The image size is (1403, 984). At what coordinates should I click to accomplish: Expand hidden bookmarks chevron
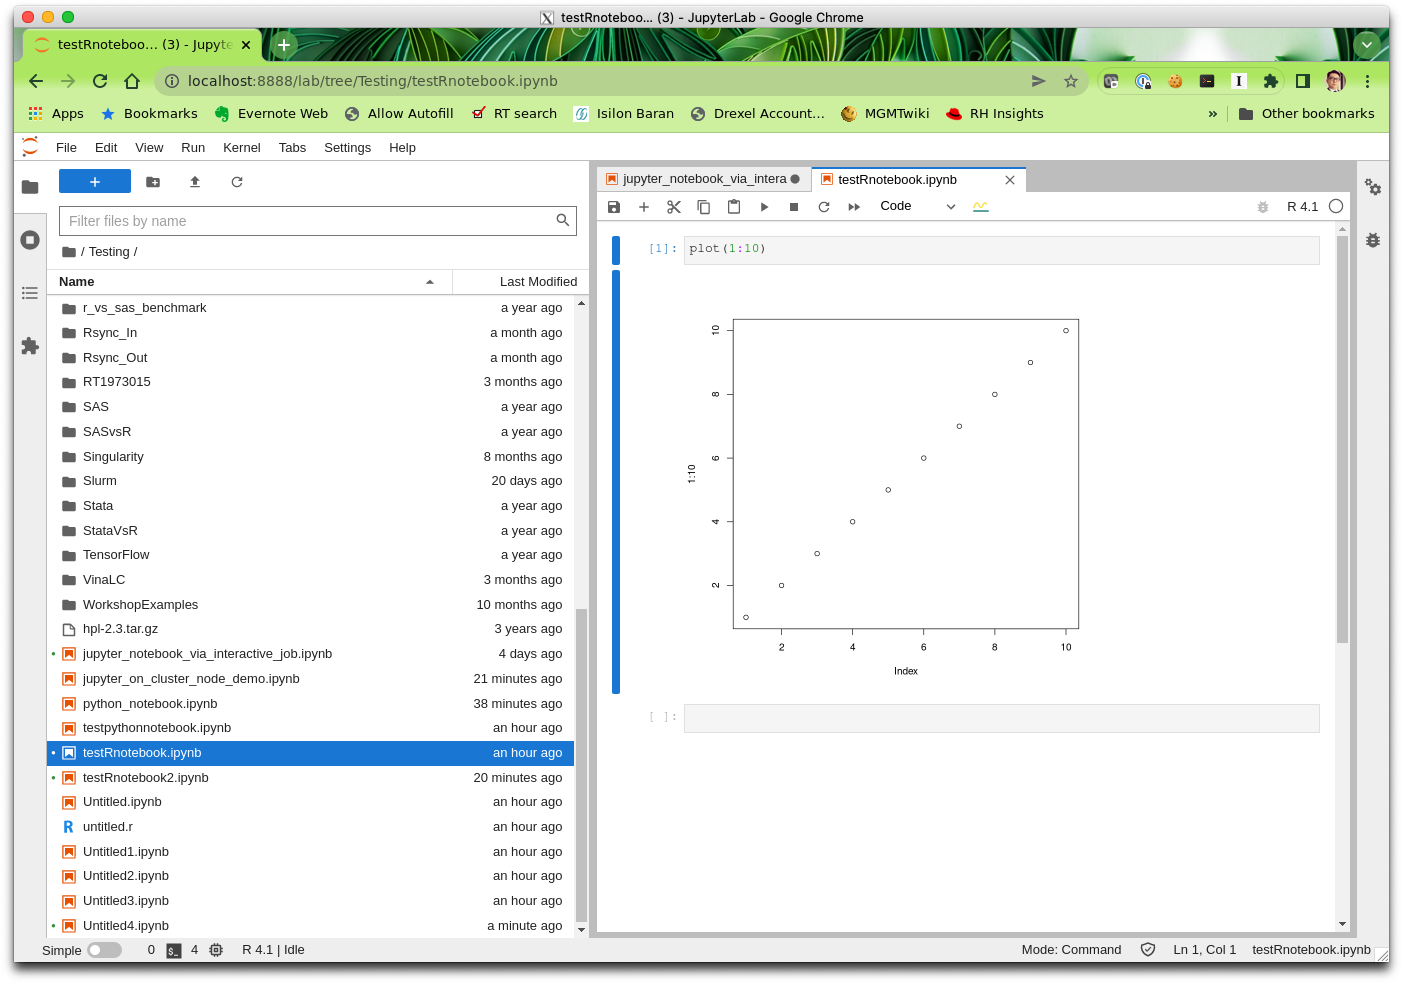click(x=1213, y=114)
